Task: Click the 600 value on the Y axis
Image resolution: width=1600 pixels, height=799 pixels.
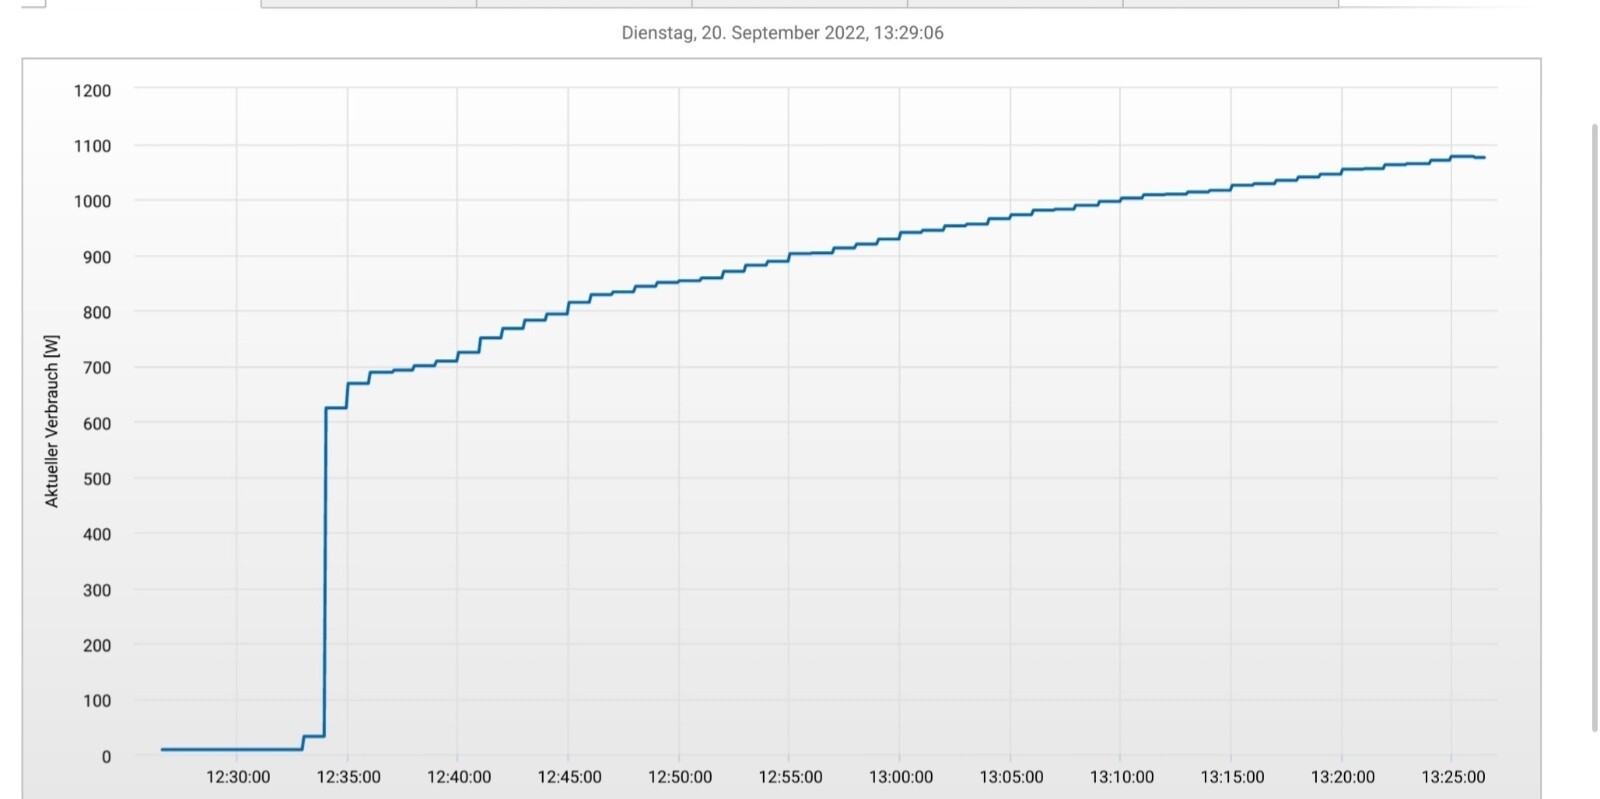Action: click(97, 424)
